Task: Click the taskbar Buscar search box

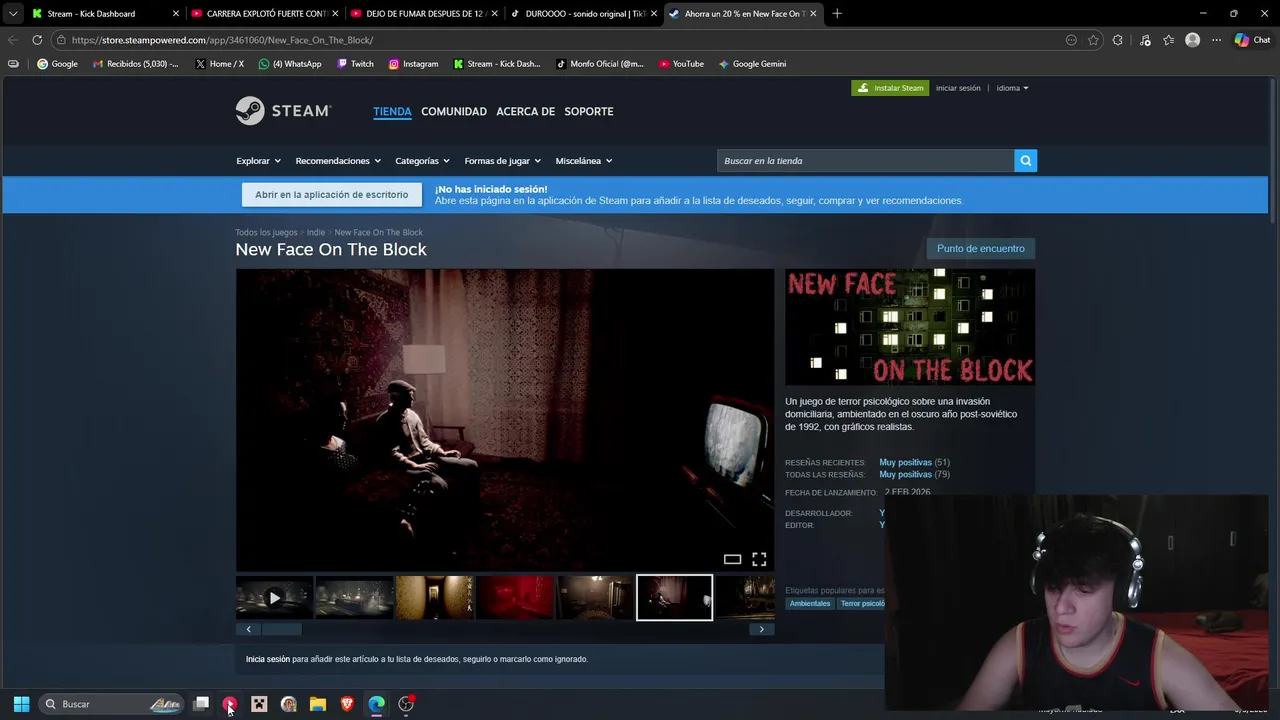Action: pos(111,704)
